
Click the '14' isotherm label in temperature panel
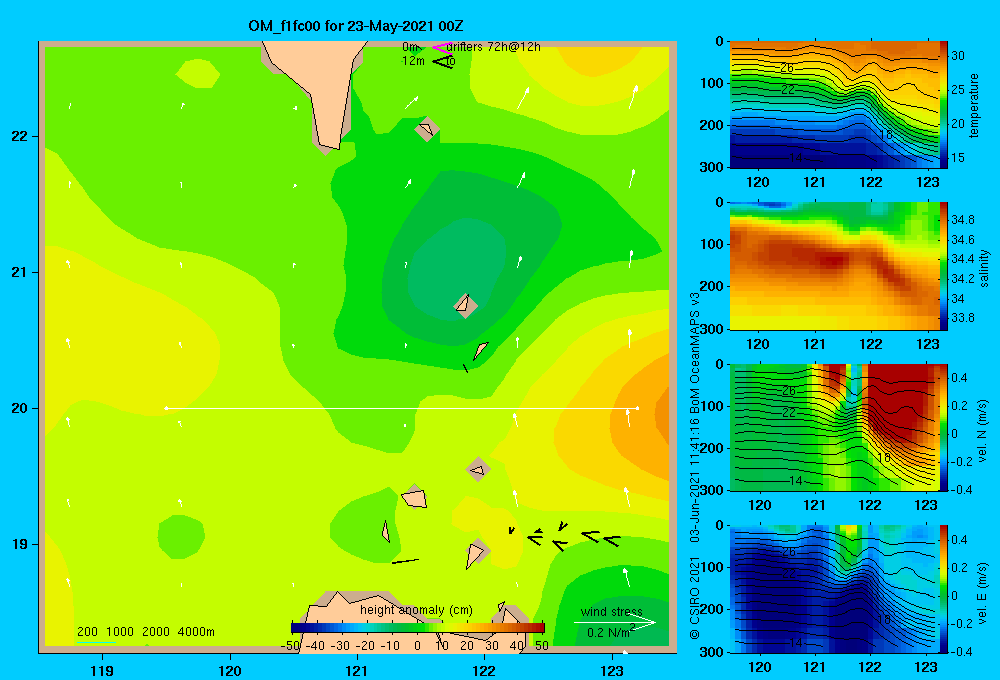(x=795, y=158)
